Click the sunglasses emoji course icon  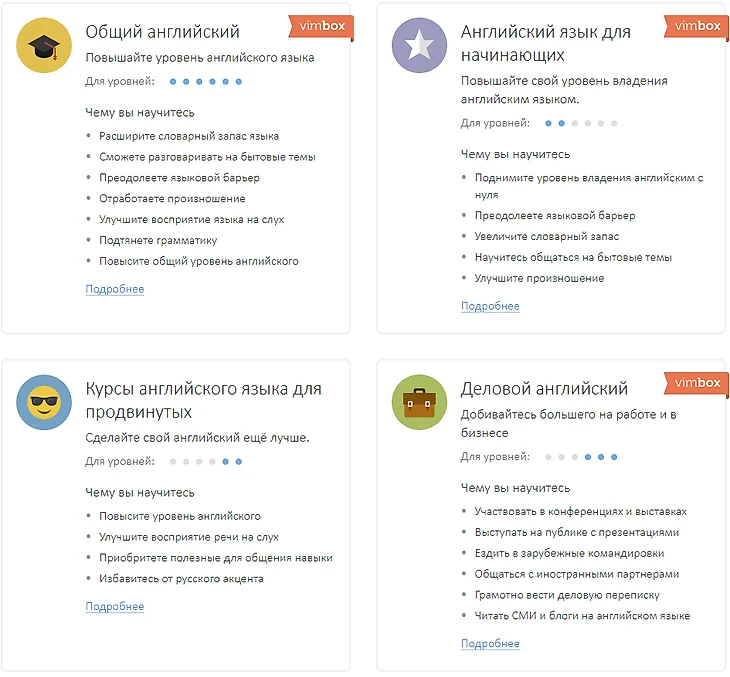coord(44,402)
